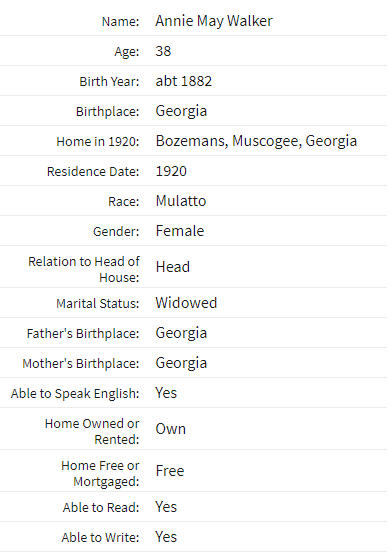Click Mother's Birthplace value Georgia
This screenshot has height=552, width=391.
181,363
